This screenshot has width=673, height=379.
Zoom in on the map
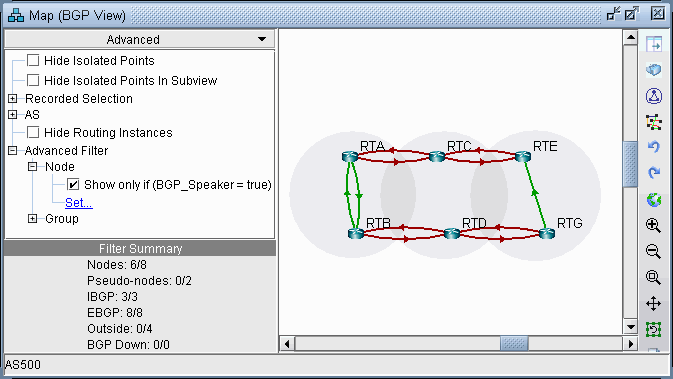tap(653, 225)
